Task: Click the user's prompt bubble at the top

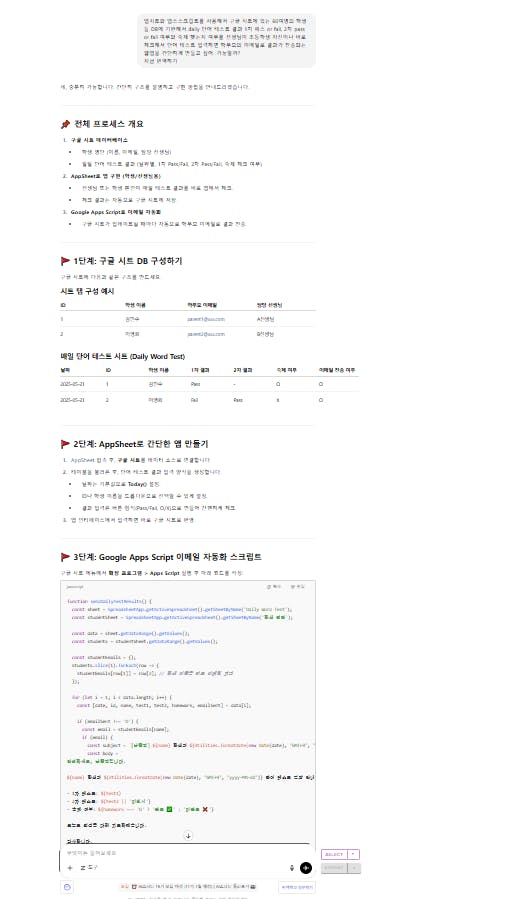Action: pyautogui.click(x=226, y=40)
